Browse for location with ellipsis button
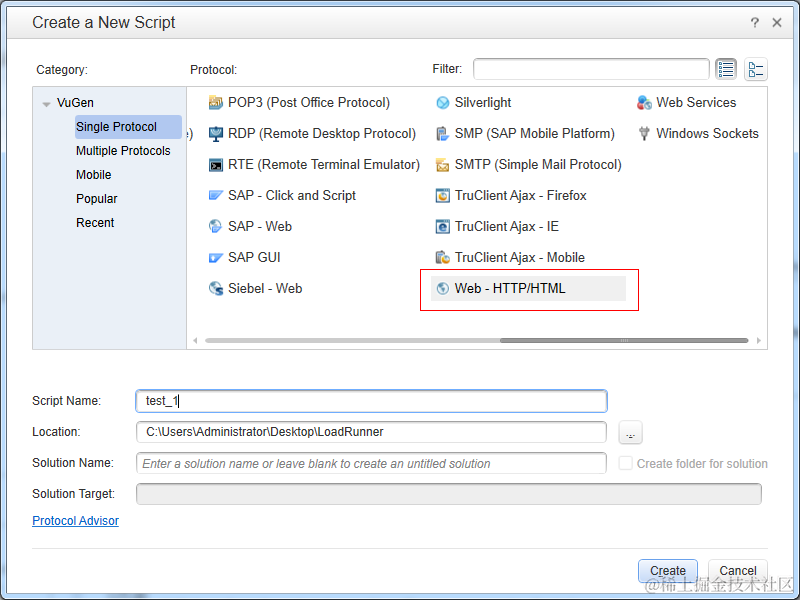The width and height of the screenshot is (800, 600). tap(630, 433)
